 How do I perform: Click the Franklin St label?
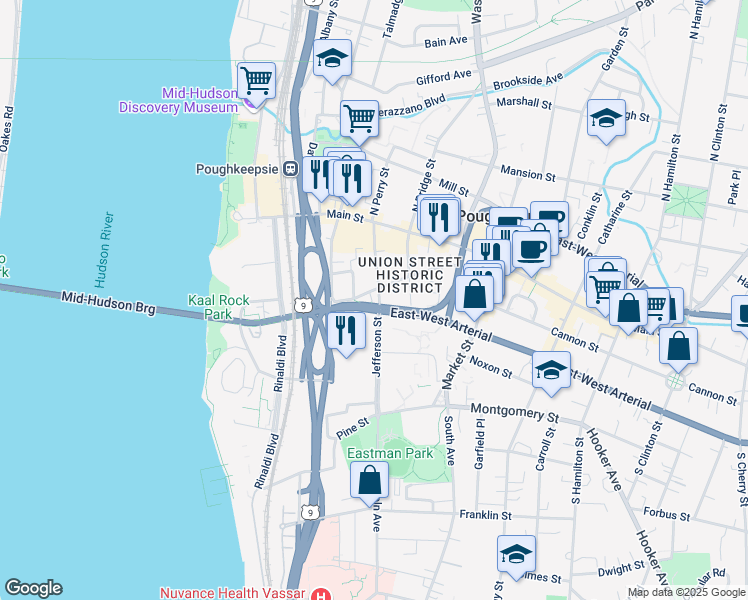(x=485, y=515)
